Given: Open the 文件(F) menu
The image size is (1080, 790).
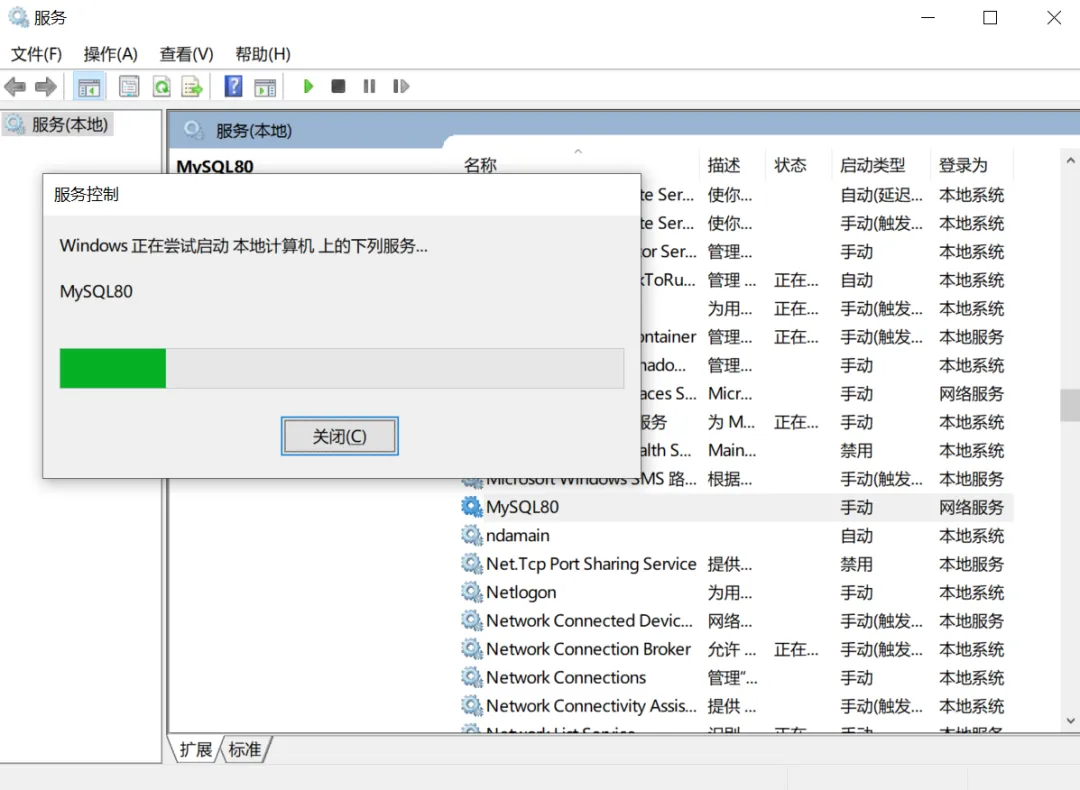Looking at the screenshot, I should click(x=37, y=54).
